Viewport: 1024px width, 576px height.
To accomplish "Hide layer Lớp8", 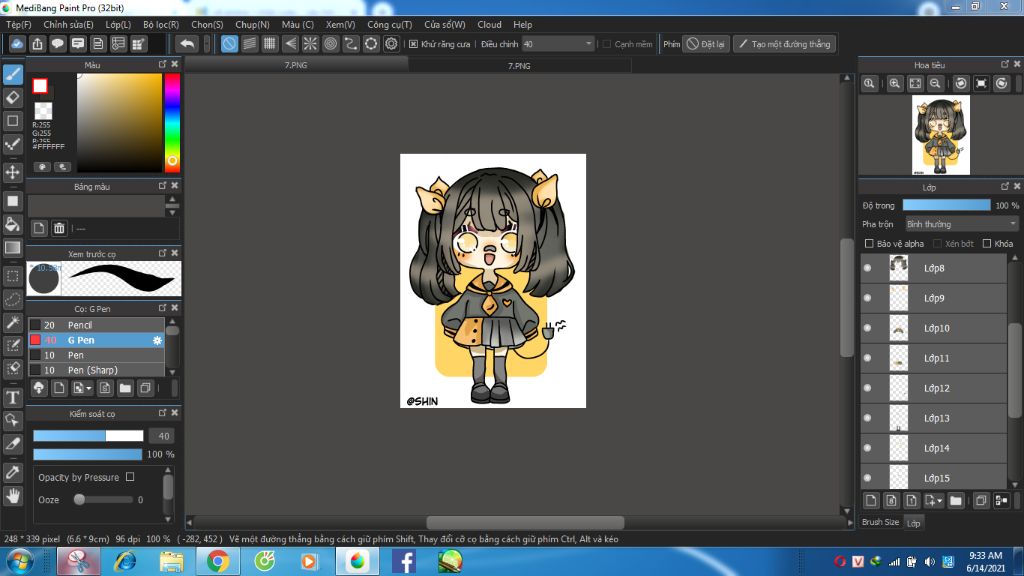I will pos(867,268).
